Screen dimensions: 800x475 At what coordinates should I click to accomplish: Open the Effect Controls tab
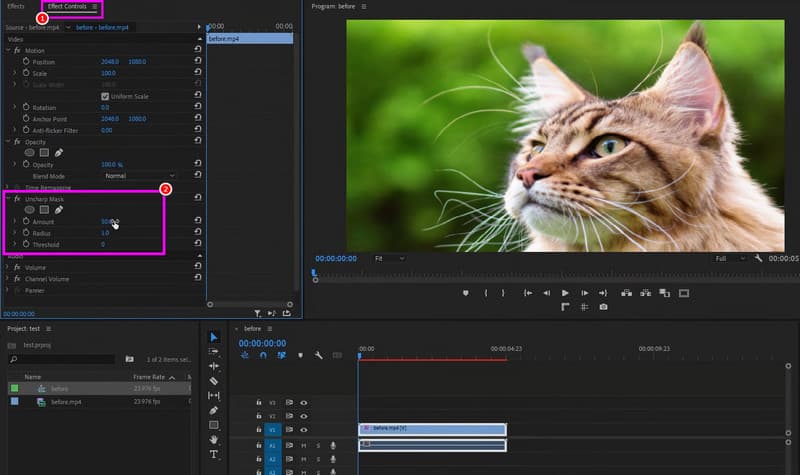(x=67, y=6)
